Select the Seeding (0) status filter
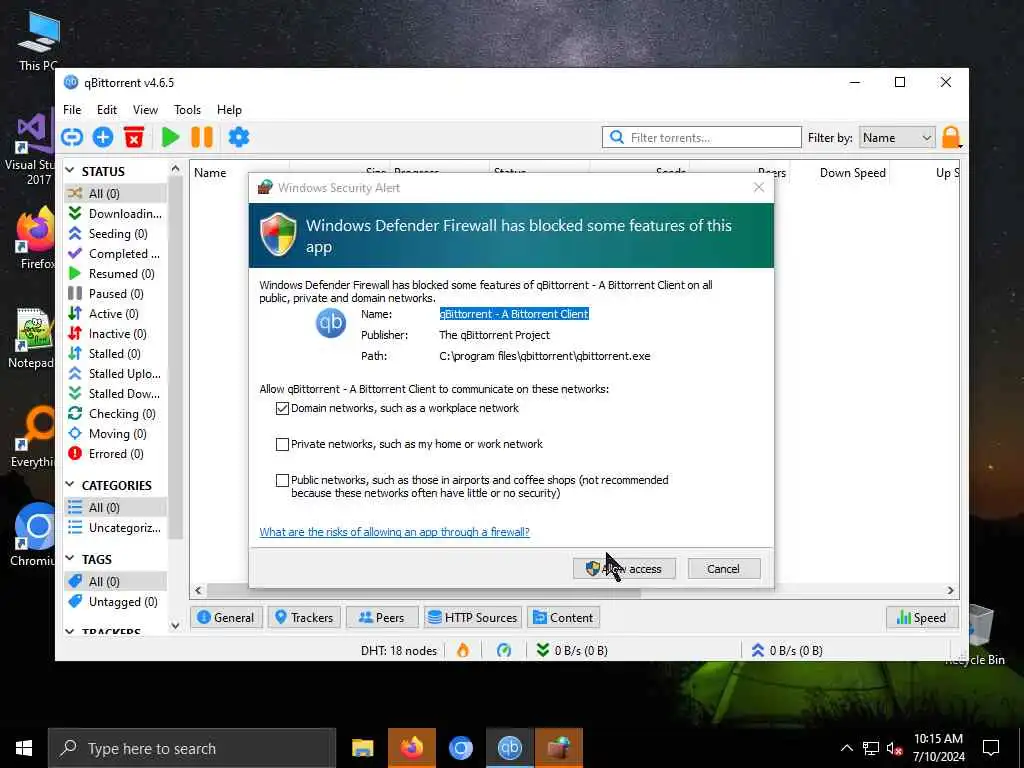Viewport: 1024px width, 768px height. click(115, 234)
